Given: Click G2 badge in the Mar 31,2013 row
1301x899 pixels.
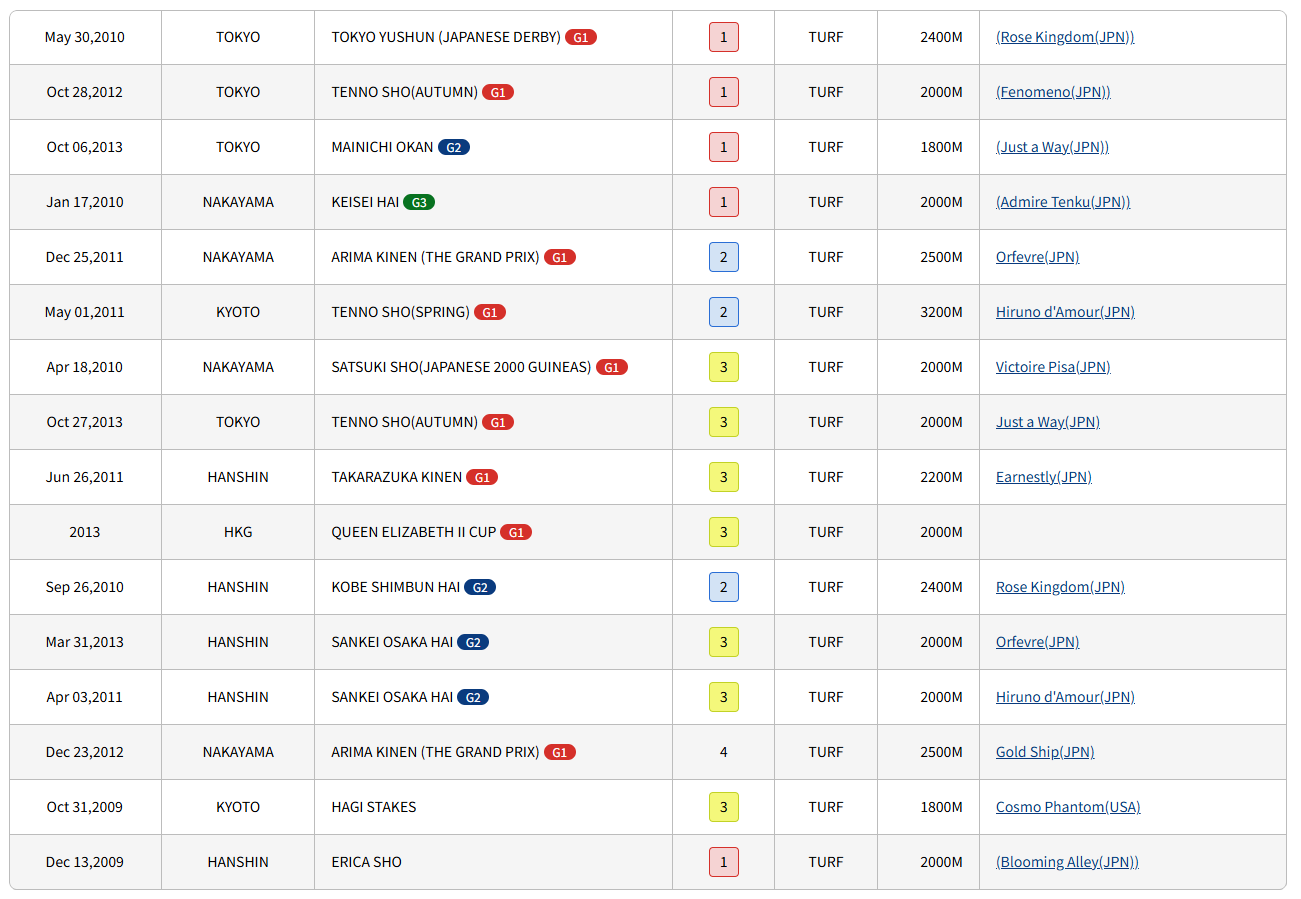Looking at the screenshot, I should click(x=473, y=642).
